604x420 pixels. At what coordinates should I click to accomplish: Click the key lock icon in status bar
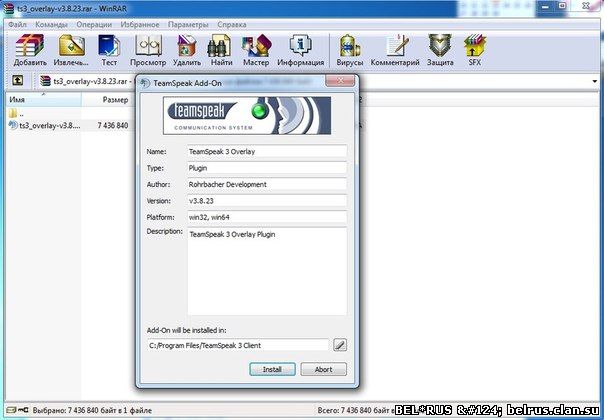click(x=23, y=410)
